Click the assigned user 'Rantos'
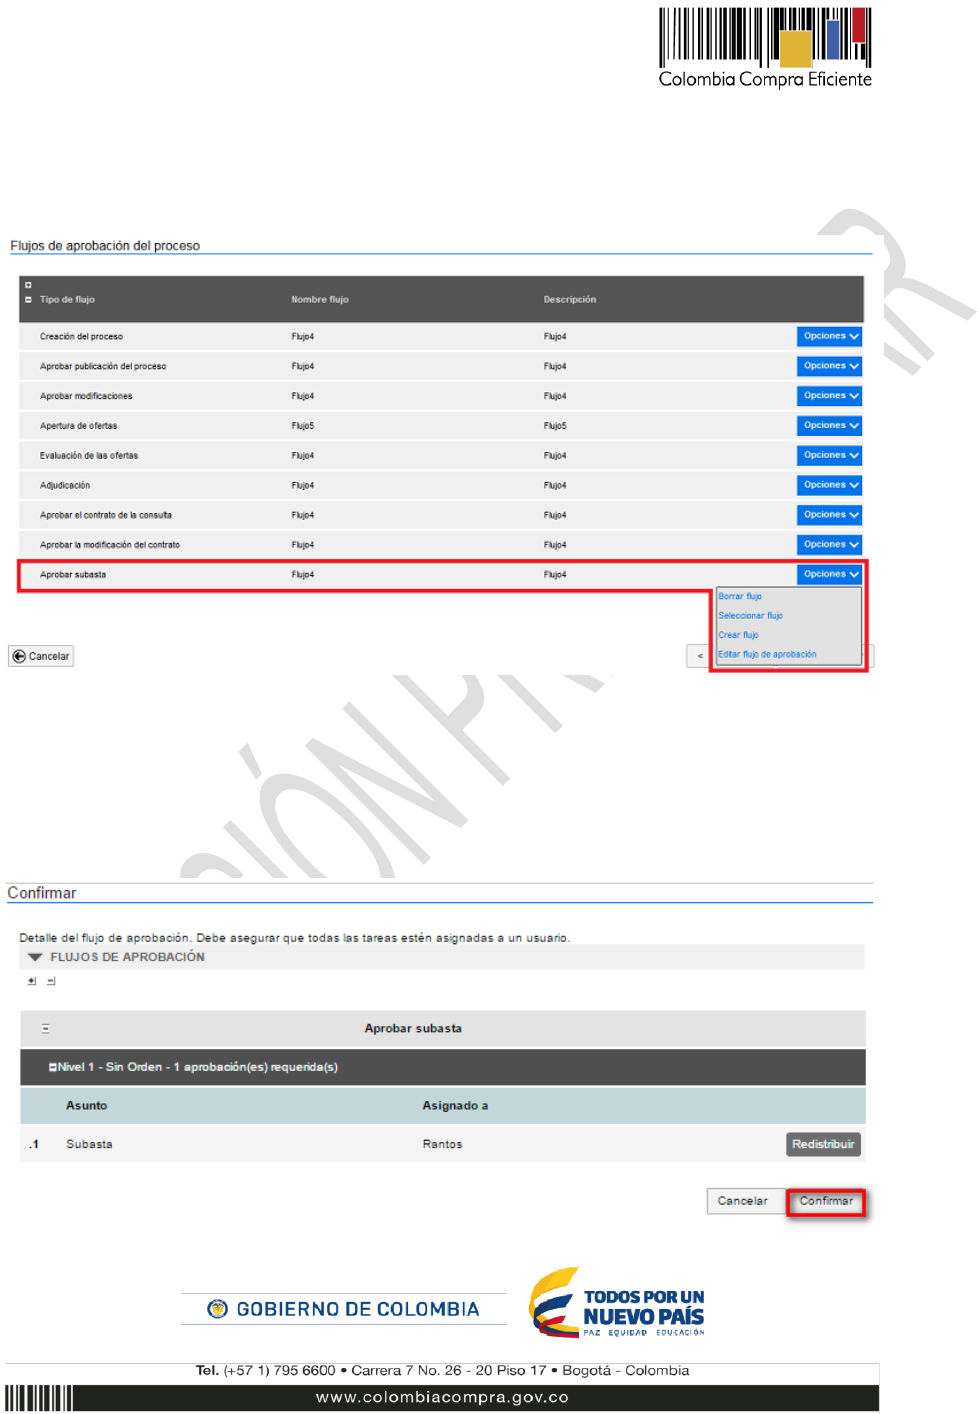 tap(442, 1144)
